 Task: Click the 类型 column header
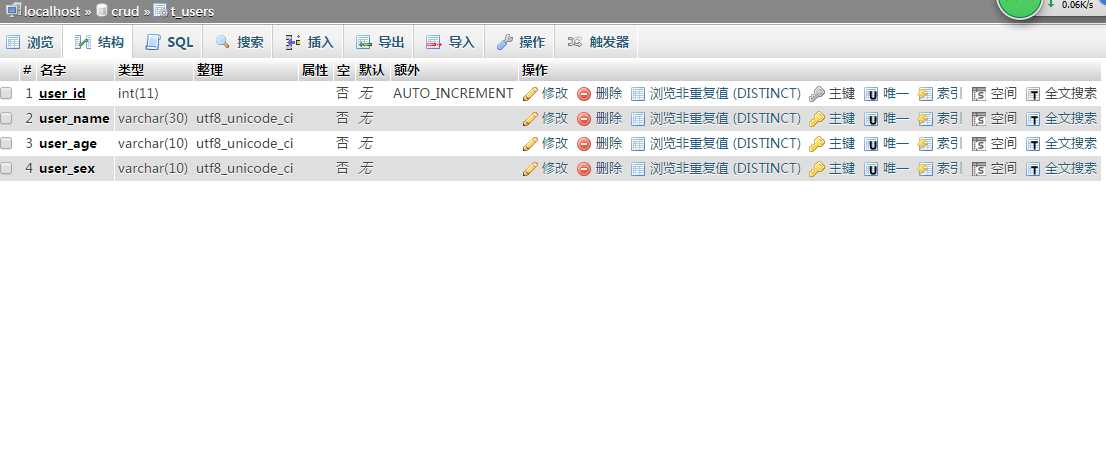click(131, 71)
